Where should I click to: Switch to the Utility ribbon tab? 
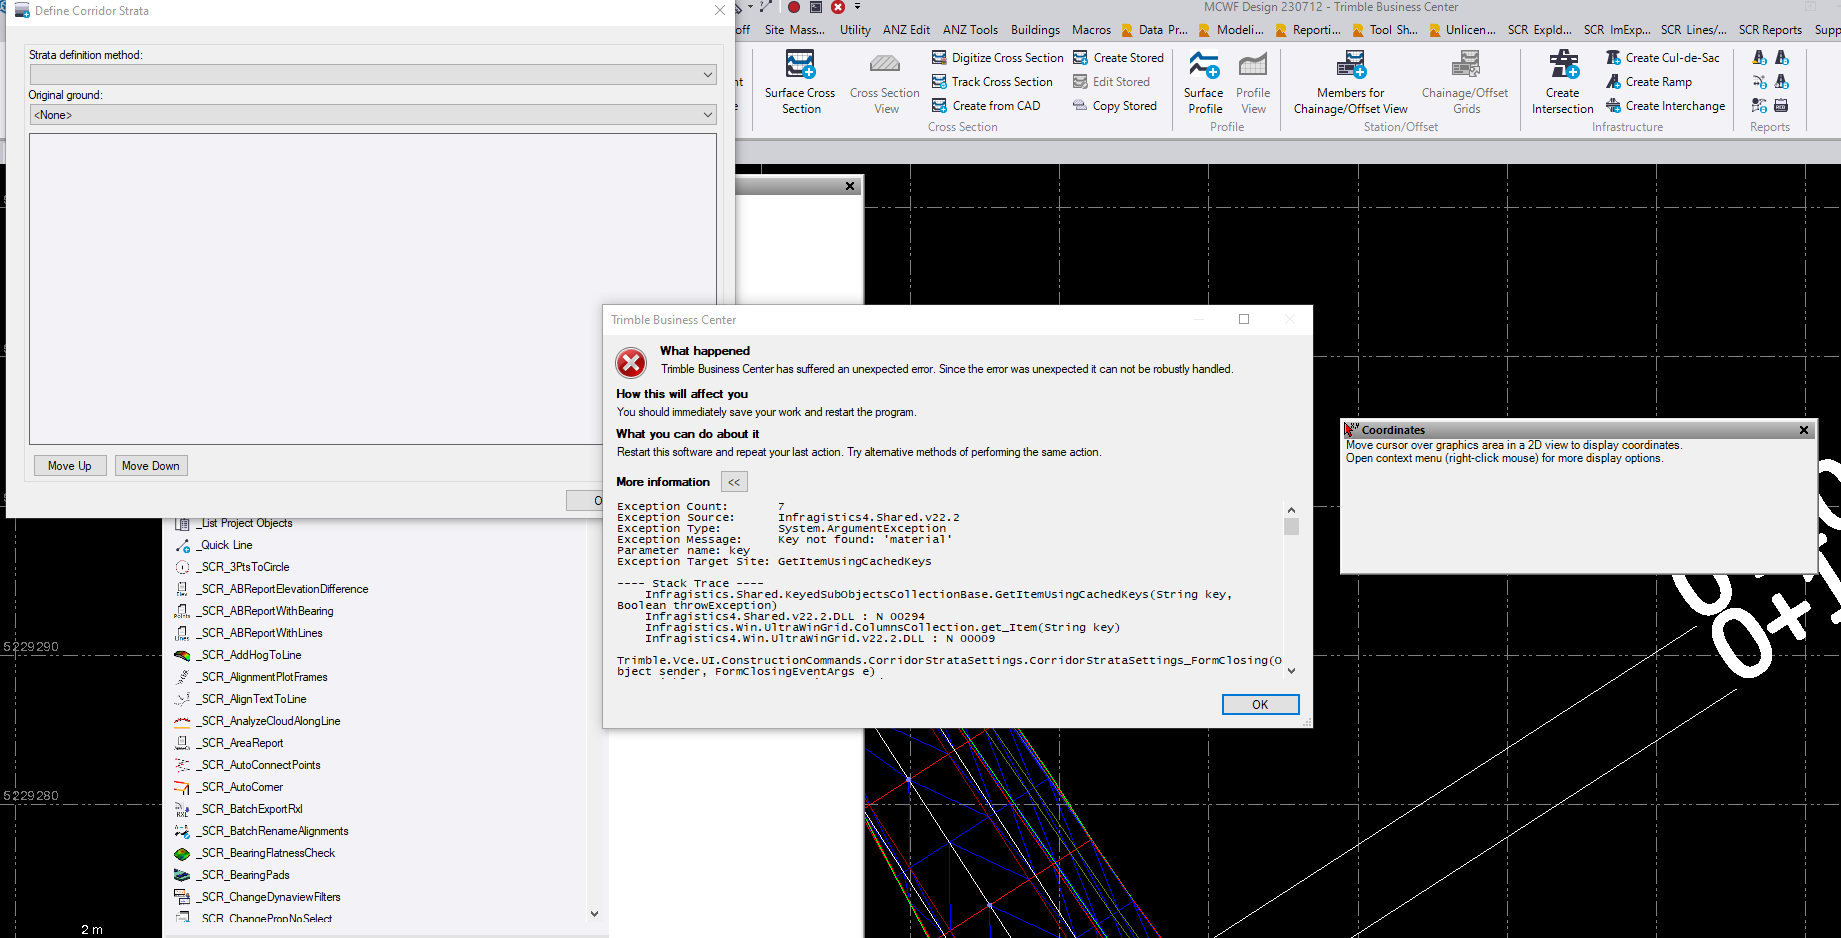pyautogui.click(x=855, y=30)
